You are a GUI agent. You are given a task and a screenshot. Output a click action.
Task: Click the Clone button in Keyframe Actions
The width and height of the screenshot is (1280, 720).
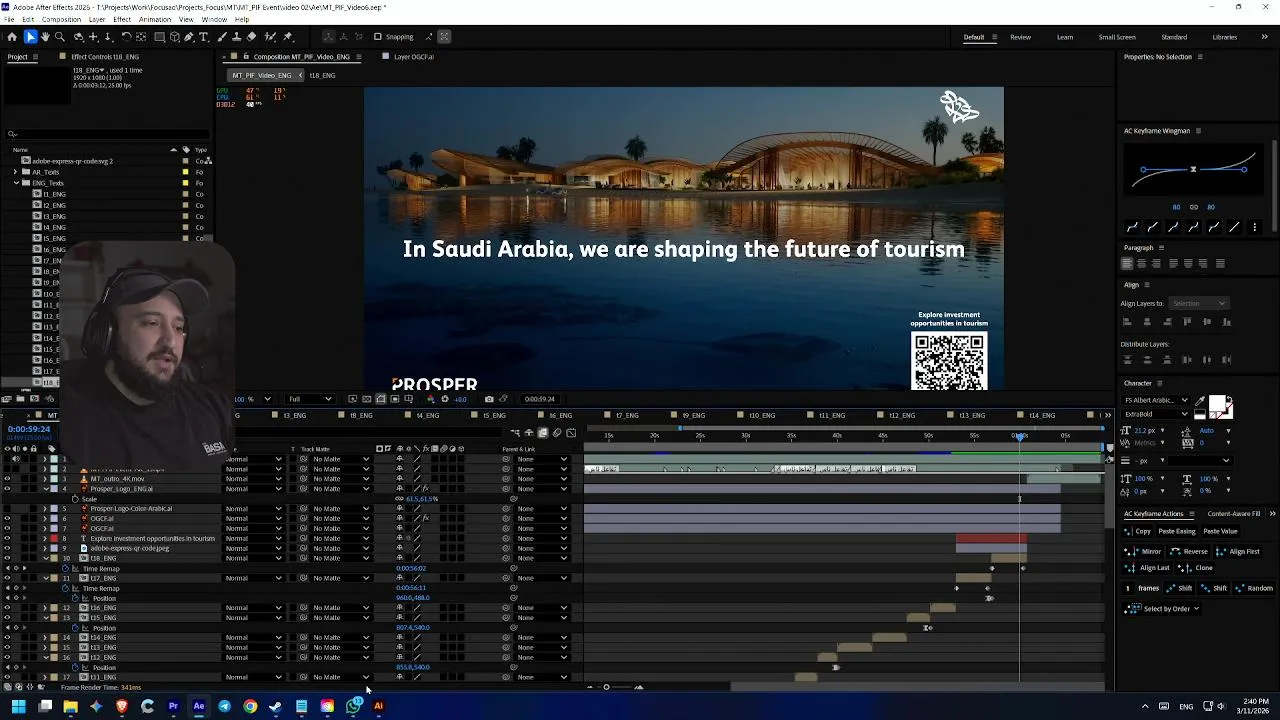pyautogui.click(x=1197, y=568)
